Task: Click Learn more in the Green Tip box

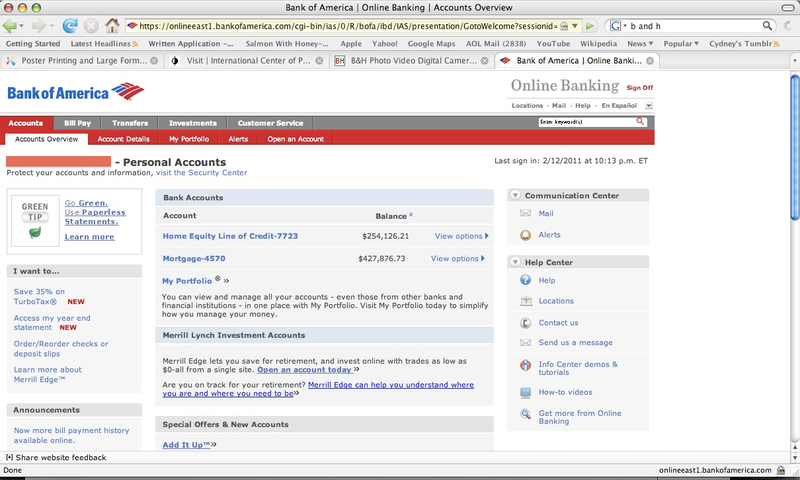Action: click(89, 237)
